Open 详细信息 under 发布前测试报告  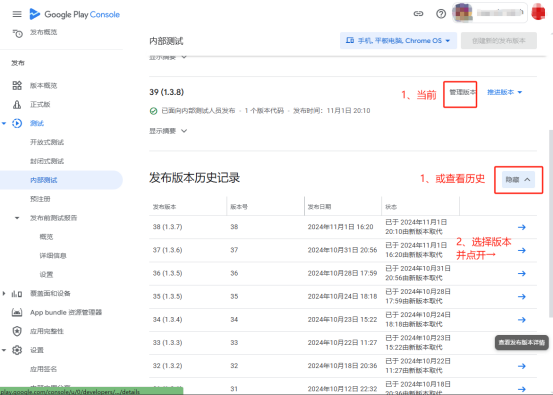click(53, 256)
